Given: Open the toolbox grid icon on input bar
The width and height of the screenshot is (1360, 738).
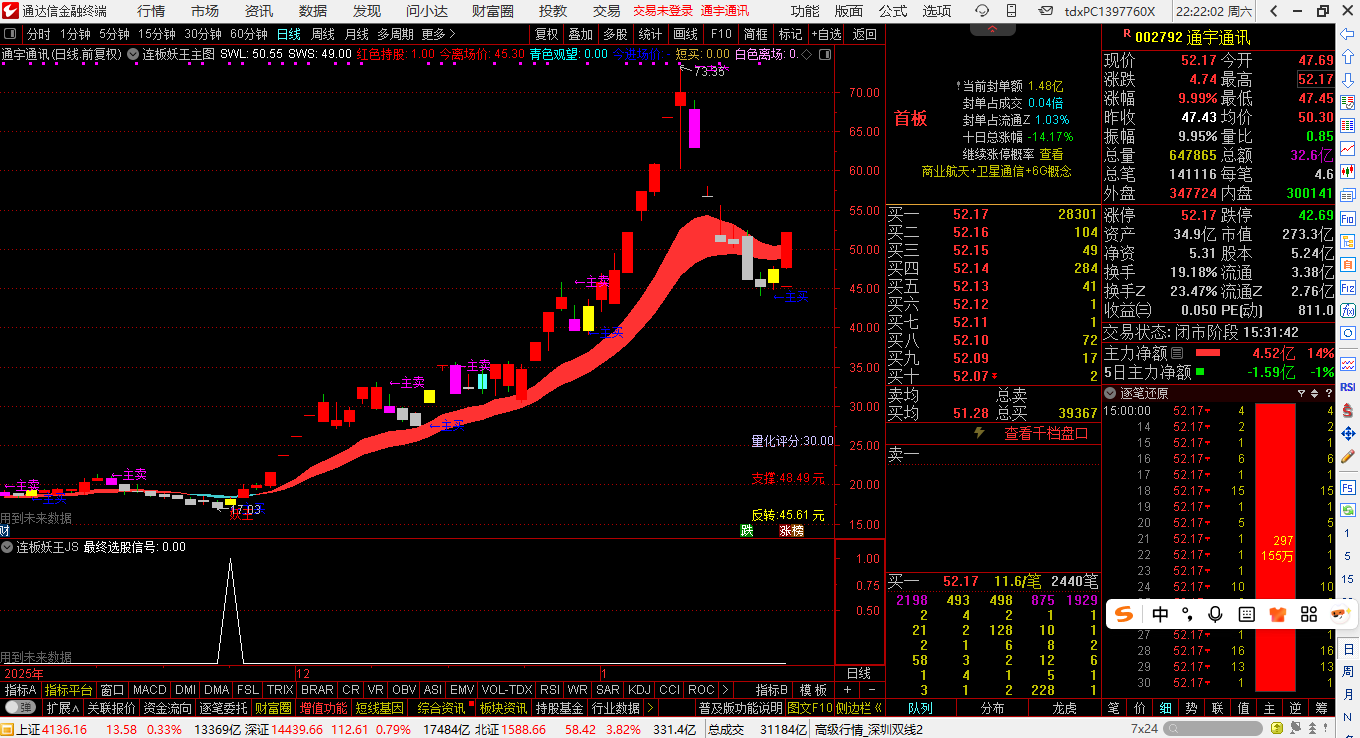Looking at the screenshot, I should click(1308, 614).
